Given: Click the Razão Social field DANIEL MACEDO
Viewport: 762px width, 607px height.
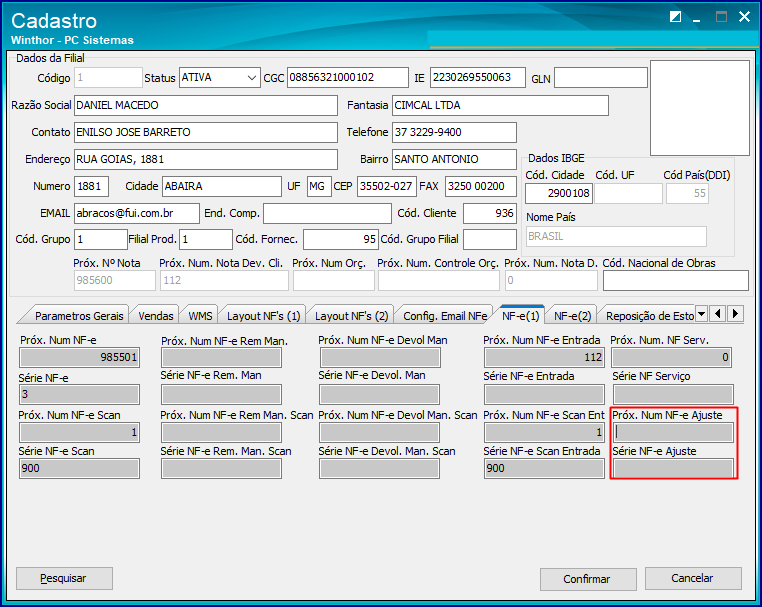Looking at the screenshot, I should pos(206,105).
